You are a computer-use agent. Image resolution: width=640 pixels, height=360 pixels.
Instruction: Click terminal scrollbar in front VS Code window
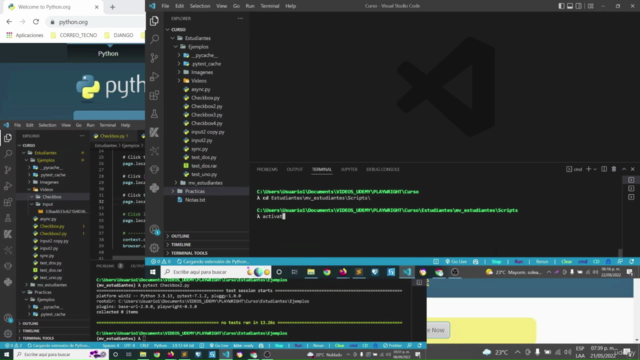point(620,253)
